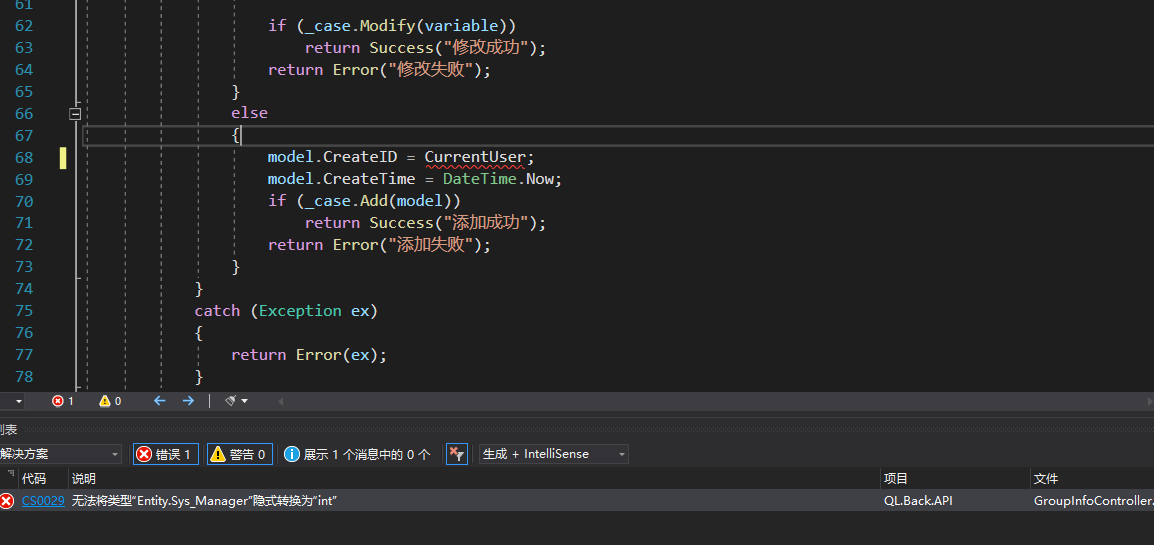Toggle the 展示 1 个消息中的 0 个 messages filter
The height and width of the screenshot is (545, 1154).
point(358,454)
